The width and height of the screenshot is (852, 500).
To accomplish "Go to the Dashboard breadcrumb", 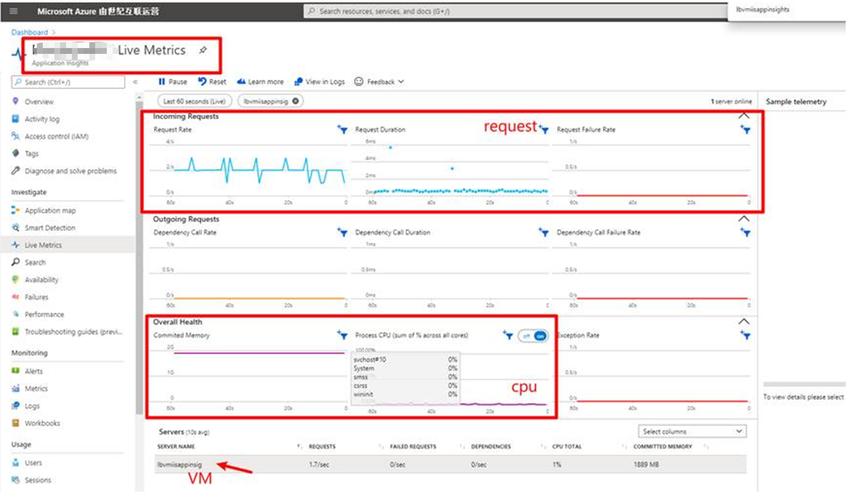I will 29,32.
